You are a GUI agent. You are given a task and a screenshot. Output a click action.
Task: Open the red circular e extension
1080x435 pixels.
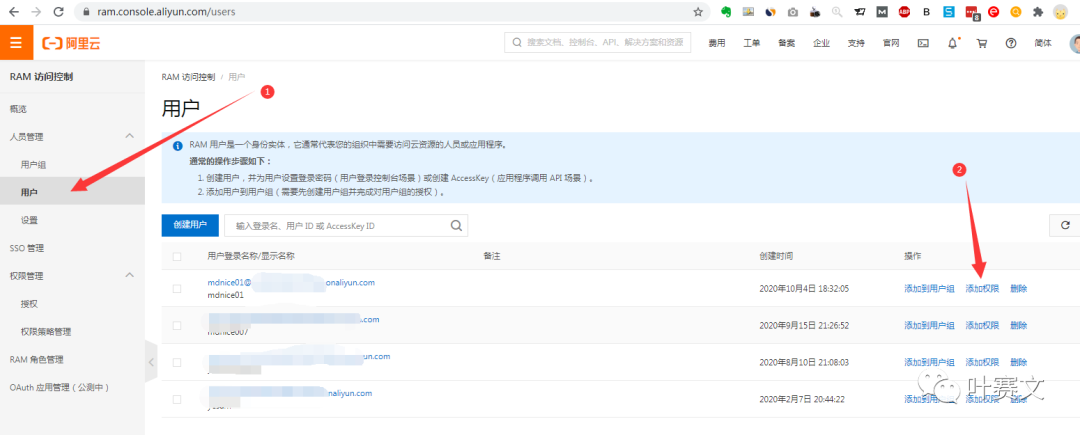993,12
